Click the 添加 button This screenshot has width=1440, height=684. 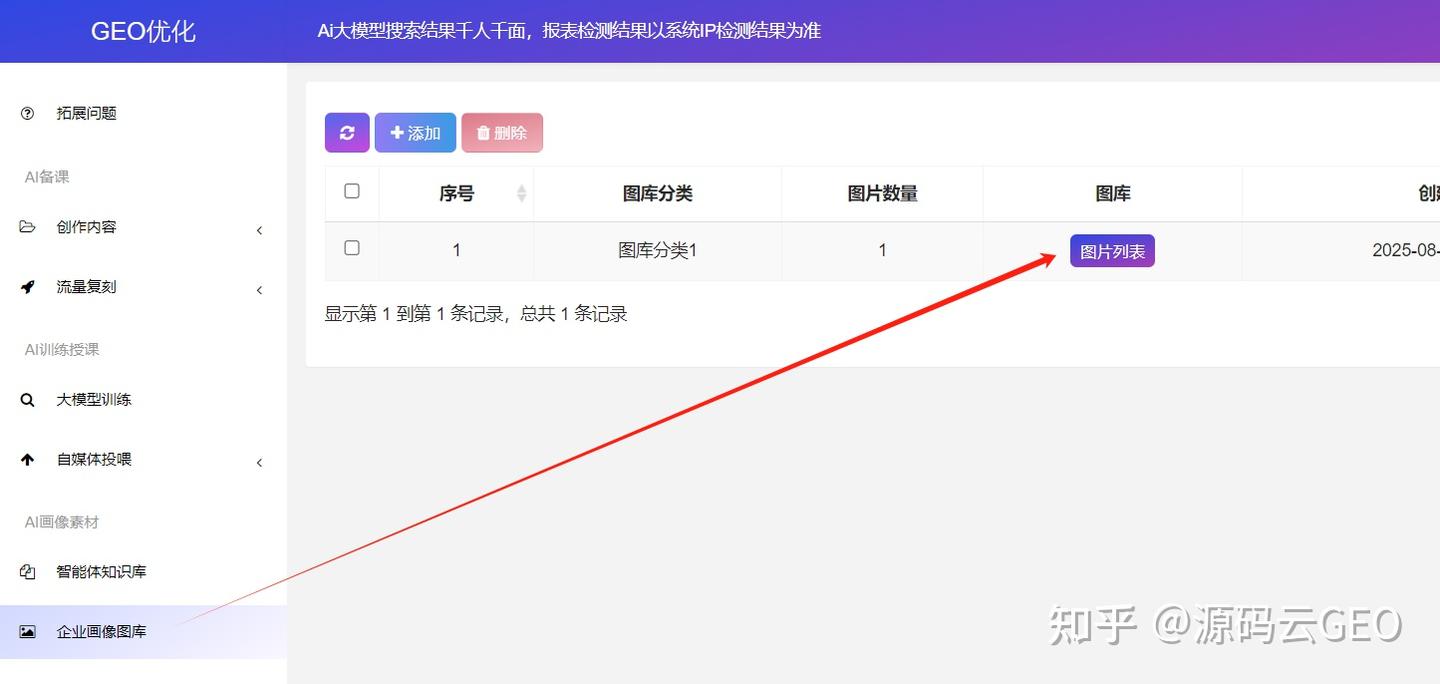pos(415,133)
